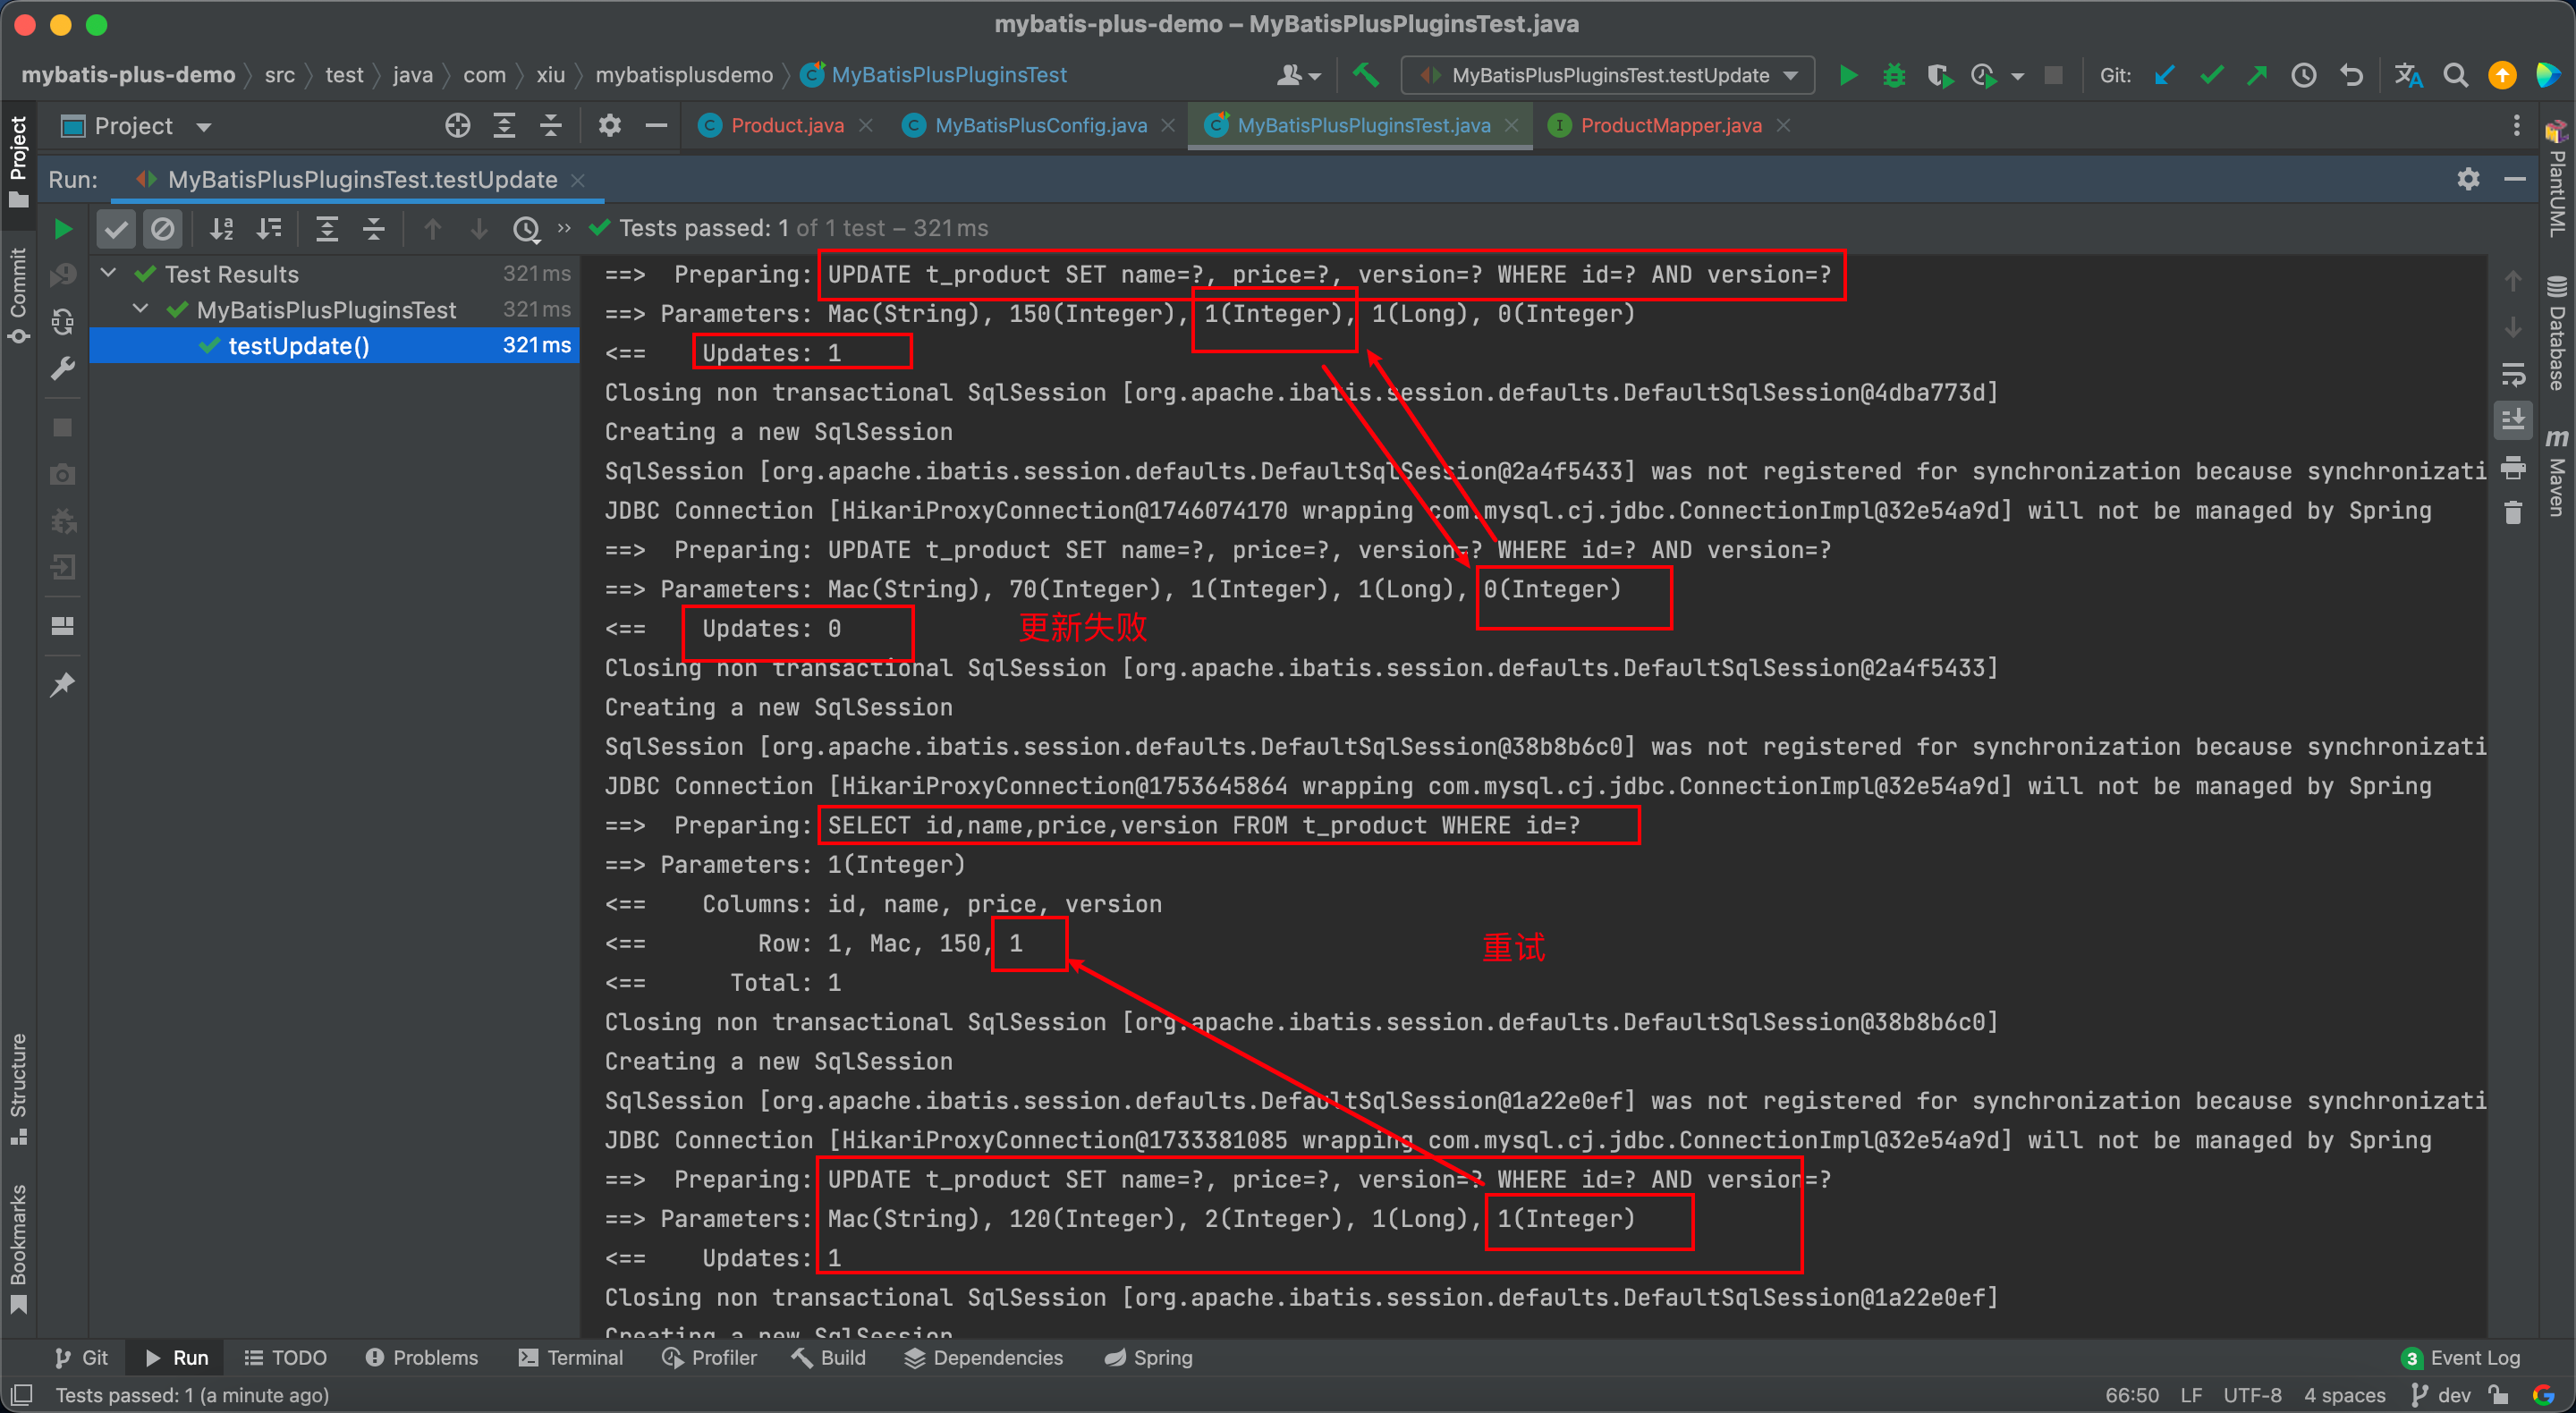Expand all in Project panel
2576x1413 pixels.
click(x=504, y=125)
